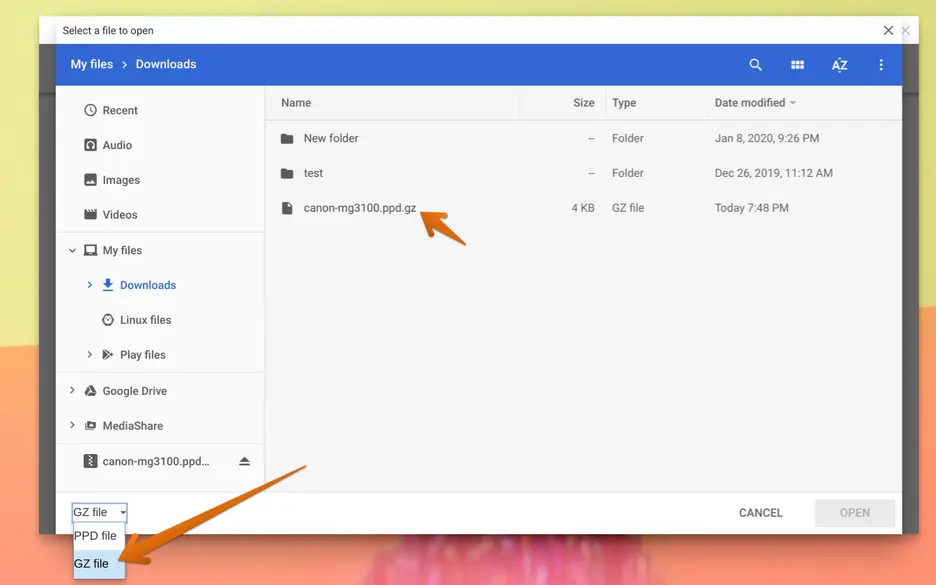This screenshot has height=585, width=936.
Task: Choose GZ file from the filter list
Action: click(x=99, y=564)
